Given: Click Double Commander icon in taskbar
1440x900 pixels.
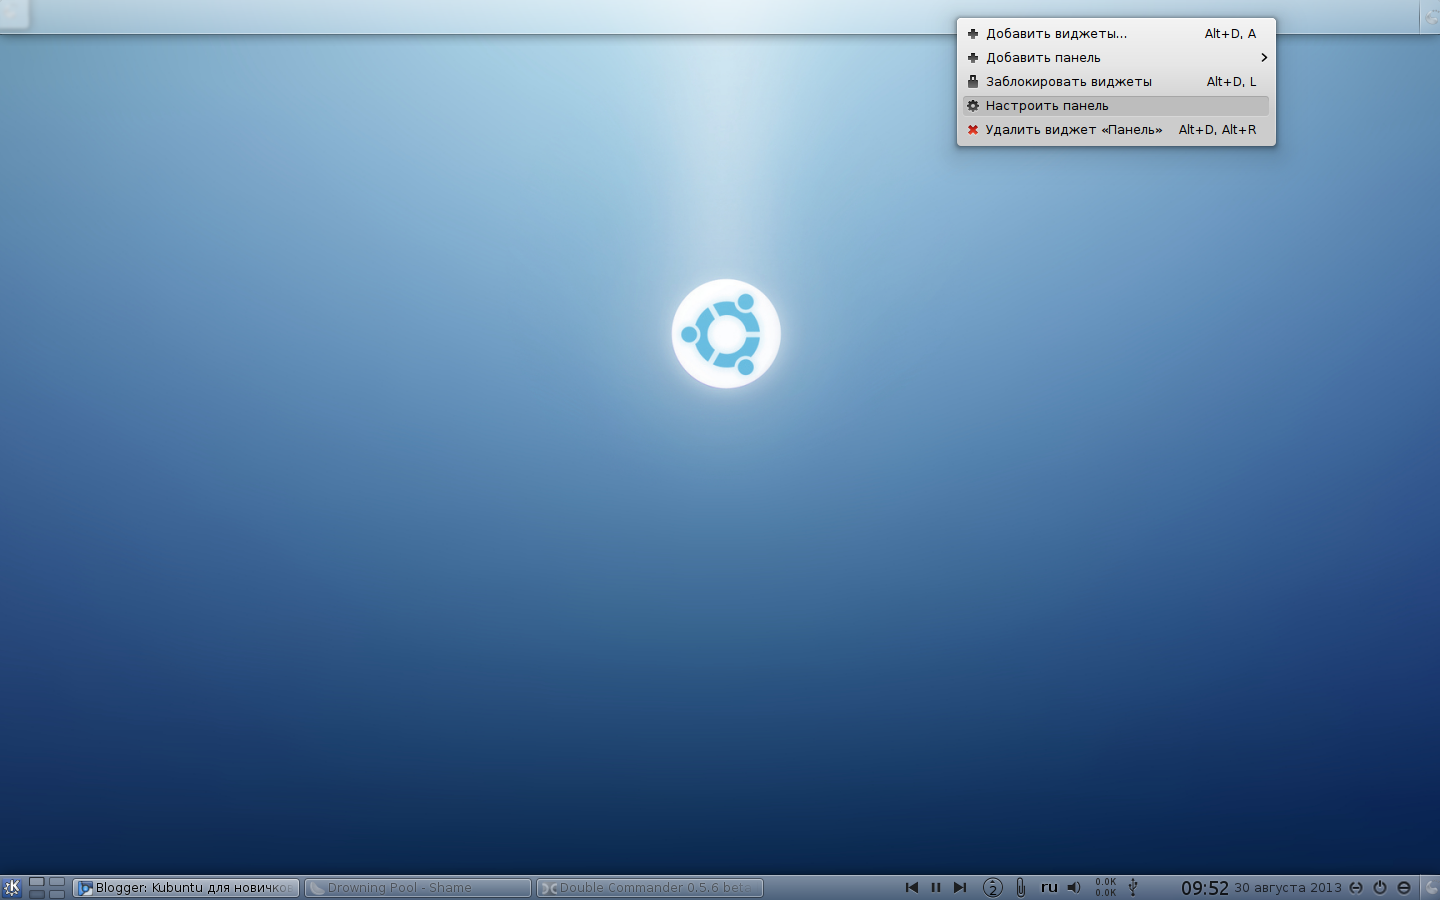Looking at the screenshot, I should tap(549, 888).
